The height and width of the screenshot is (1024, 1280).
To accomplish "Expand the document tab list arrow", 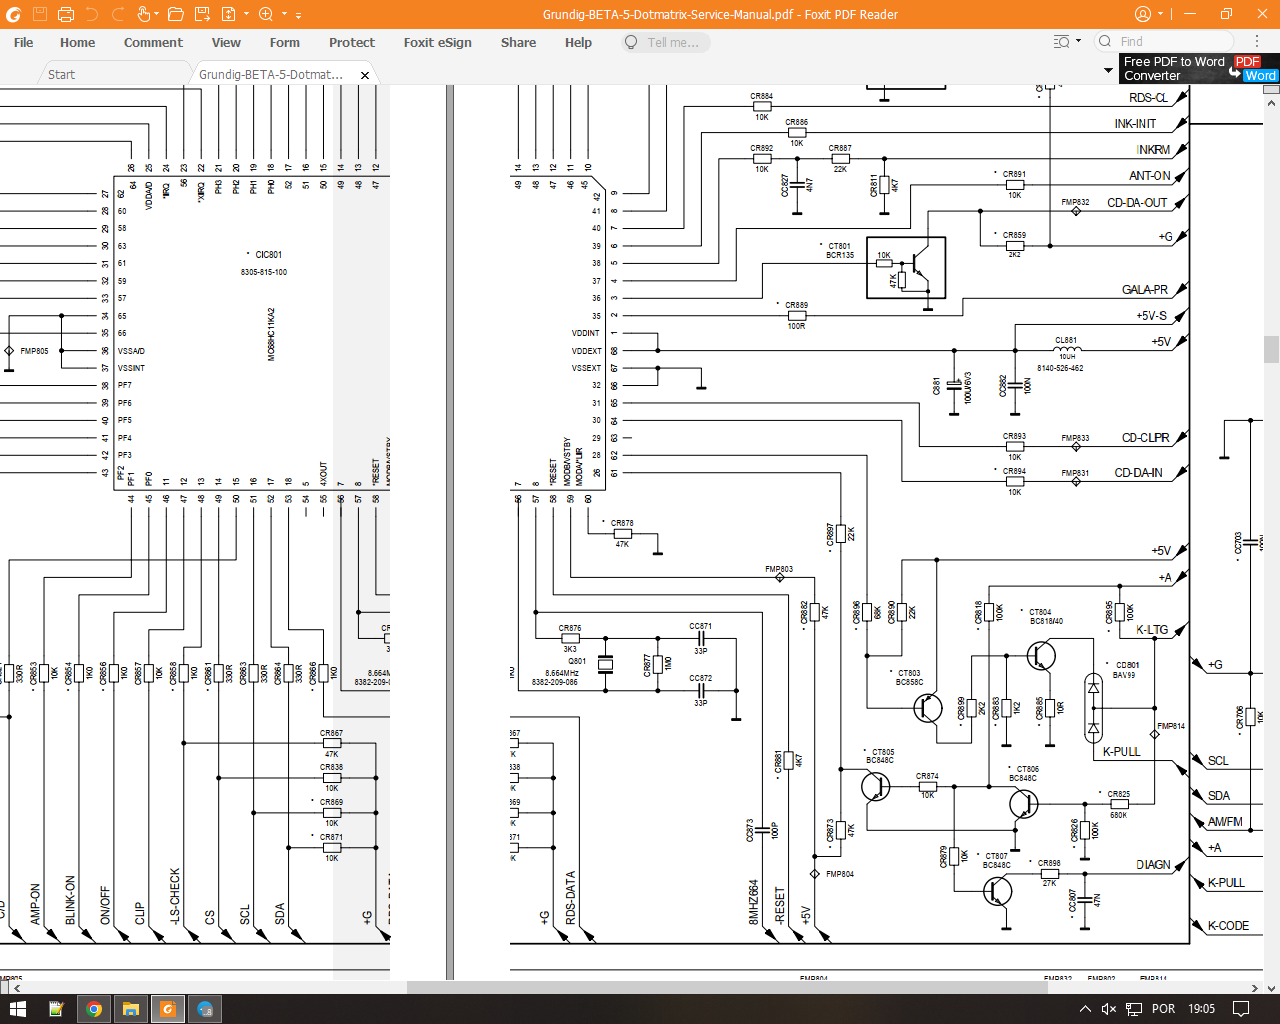I will [x=1108, y=71].
